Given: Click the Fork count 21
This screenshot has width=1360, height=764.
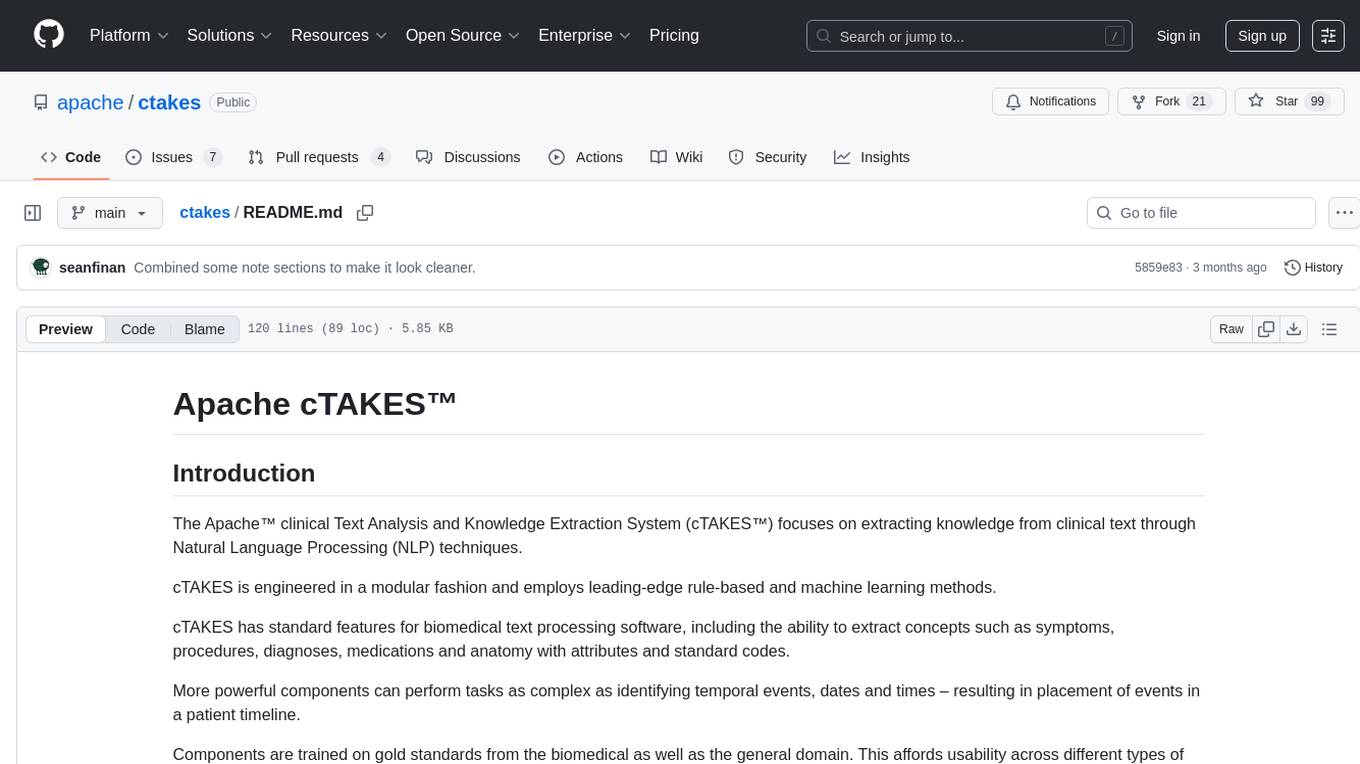Looking at the screenshot, I should tap(1200, 101).
